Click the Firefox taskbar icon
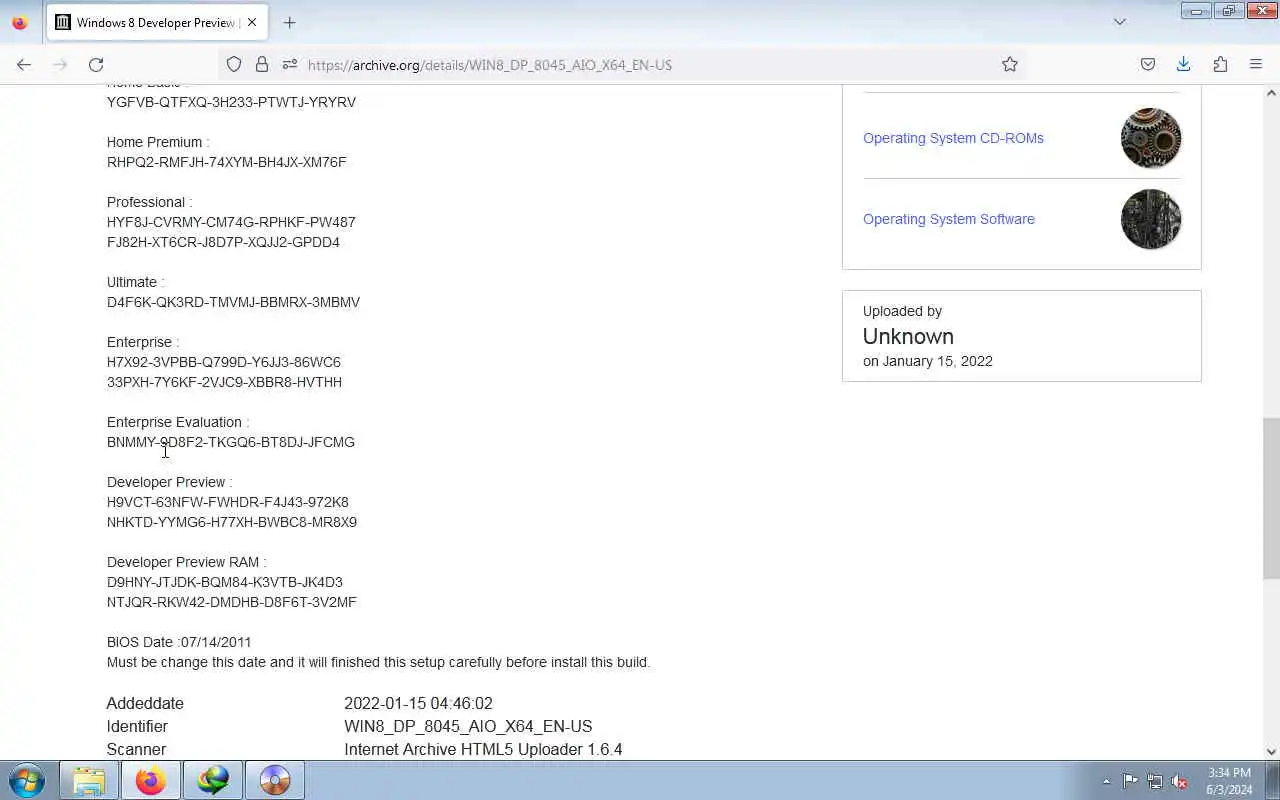 [x=151, y=780]
